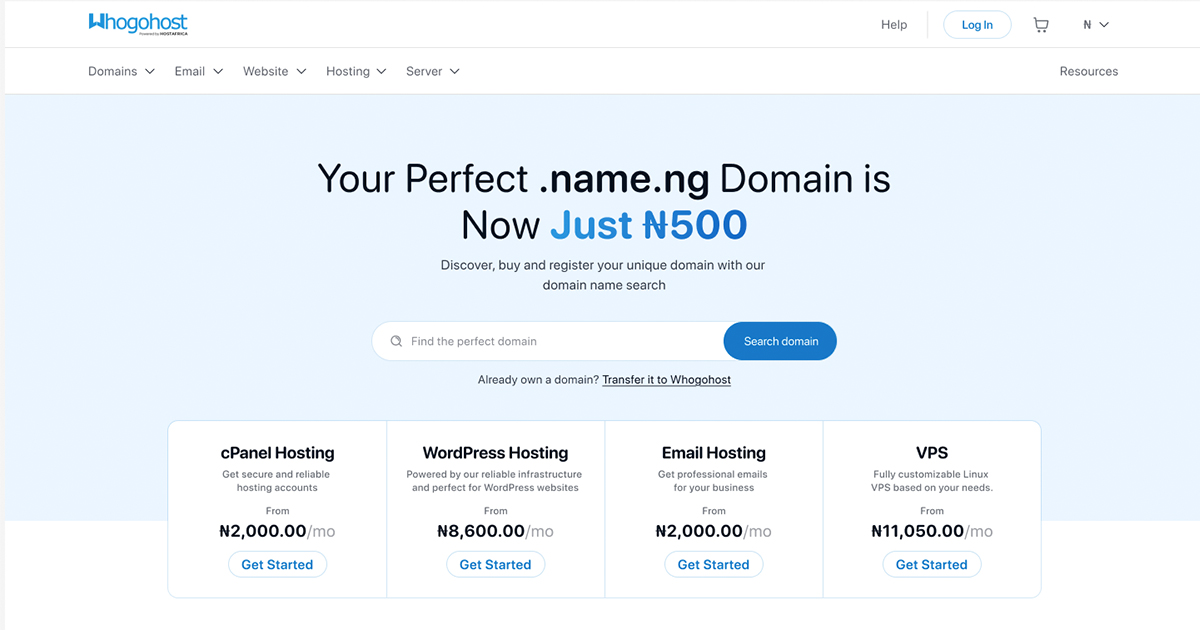Screen dimensions: 1200x630
Task: Open the Server dropdown menu
Action: (x=432, y=71)
